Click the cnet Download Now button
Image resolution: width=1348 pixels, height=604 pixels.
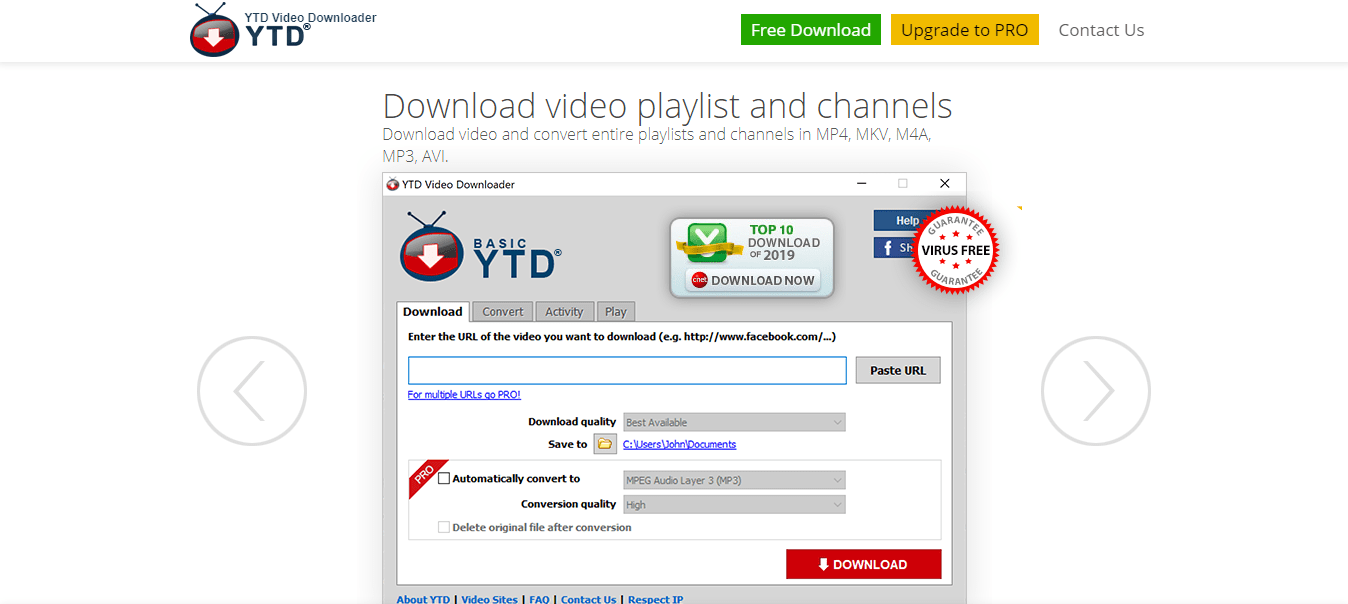coord(753,280)
